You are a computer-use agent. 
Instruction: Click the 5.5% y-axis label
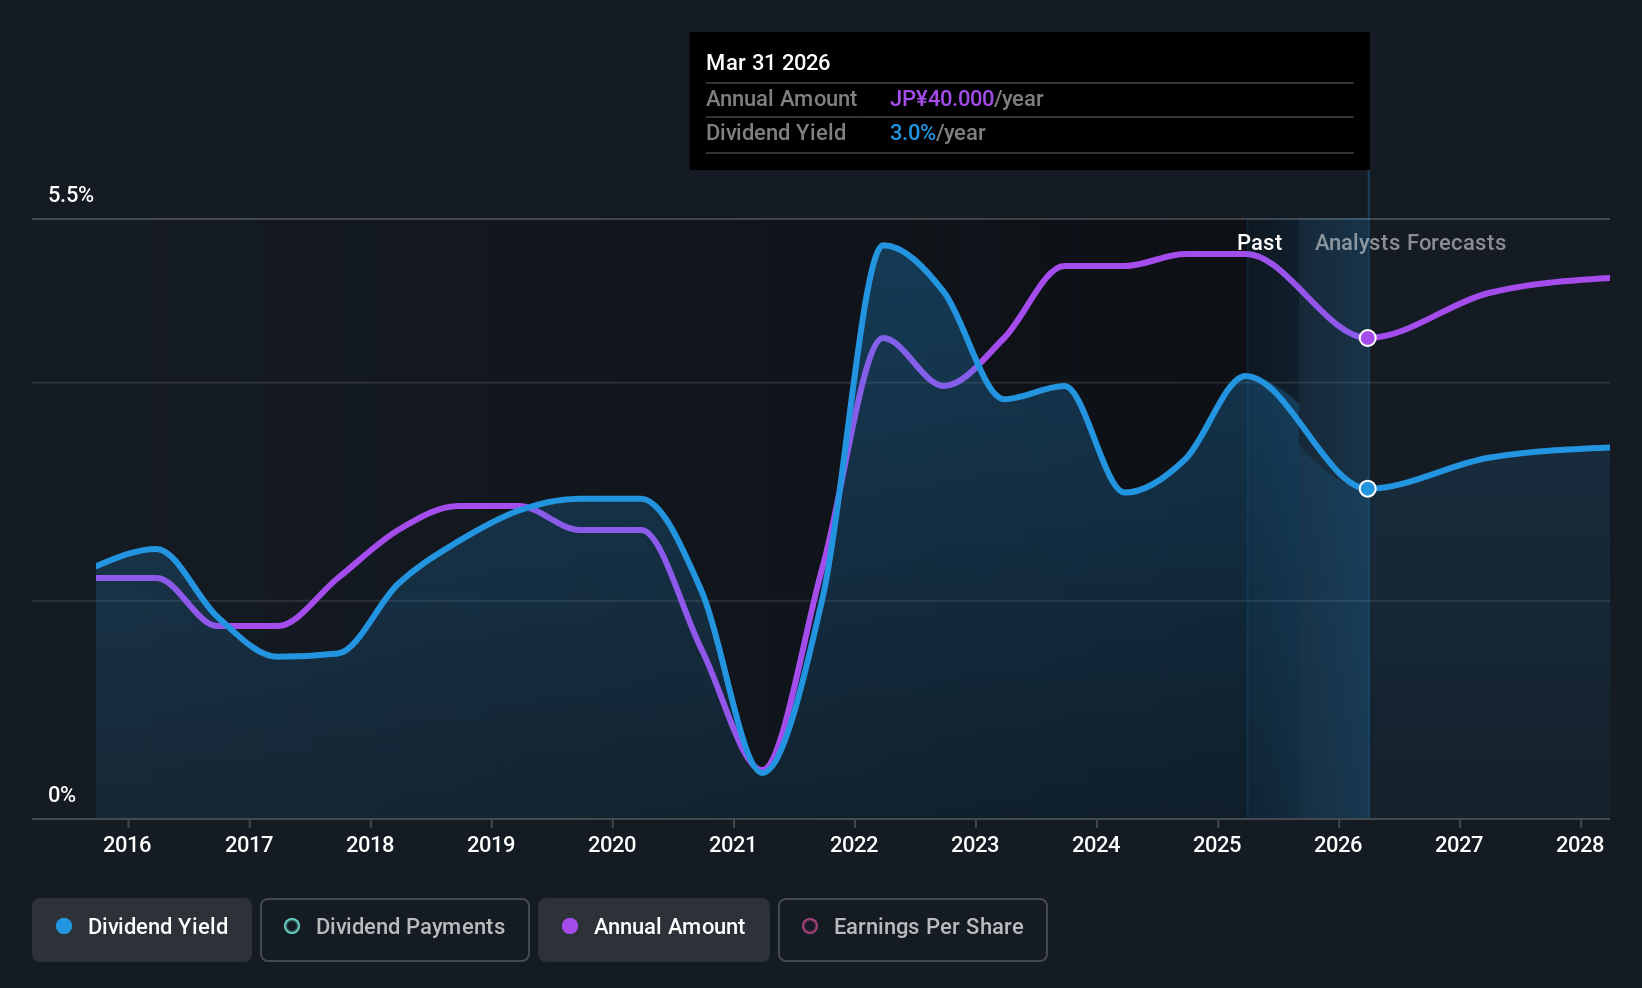(71, 195)
